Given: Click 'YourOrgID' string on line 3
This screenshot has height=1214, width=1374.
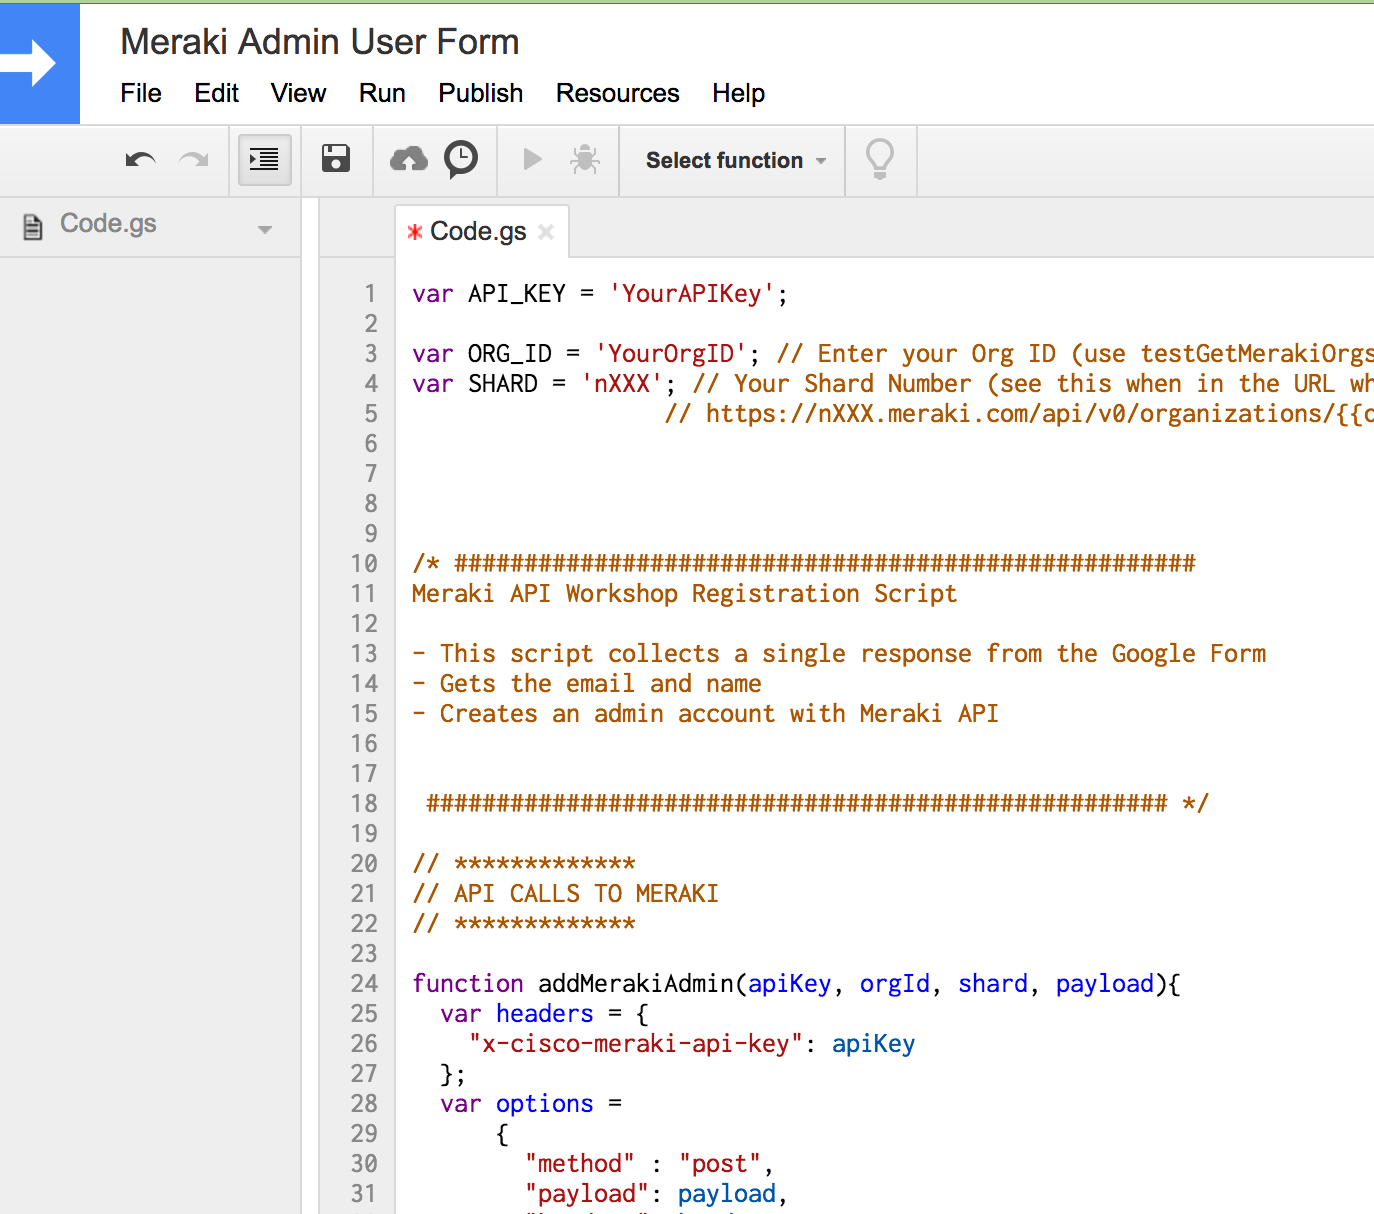Looking at the screenshot, I should 671,354.
